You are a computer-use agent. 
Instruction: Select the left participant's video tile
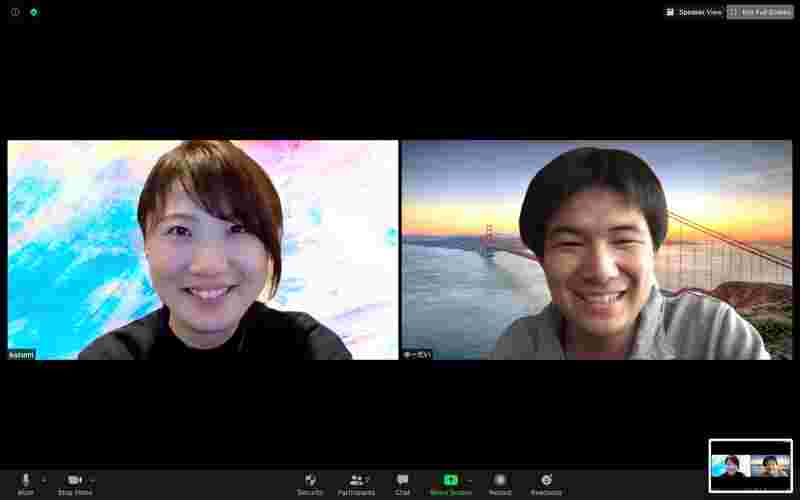203,250
